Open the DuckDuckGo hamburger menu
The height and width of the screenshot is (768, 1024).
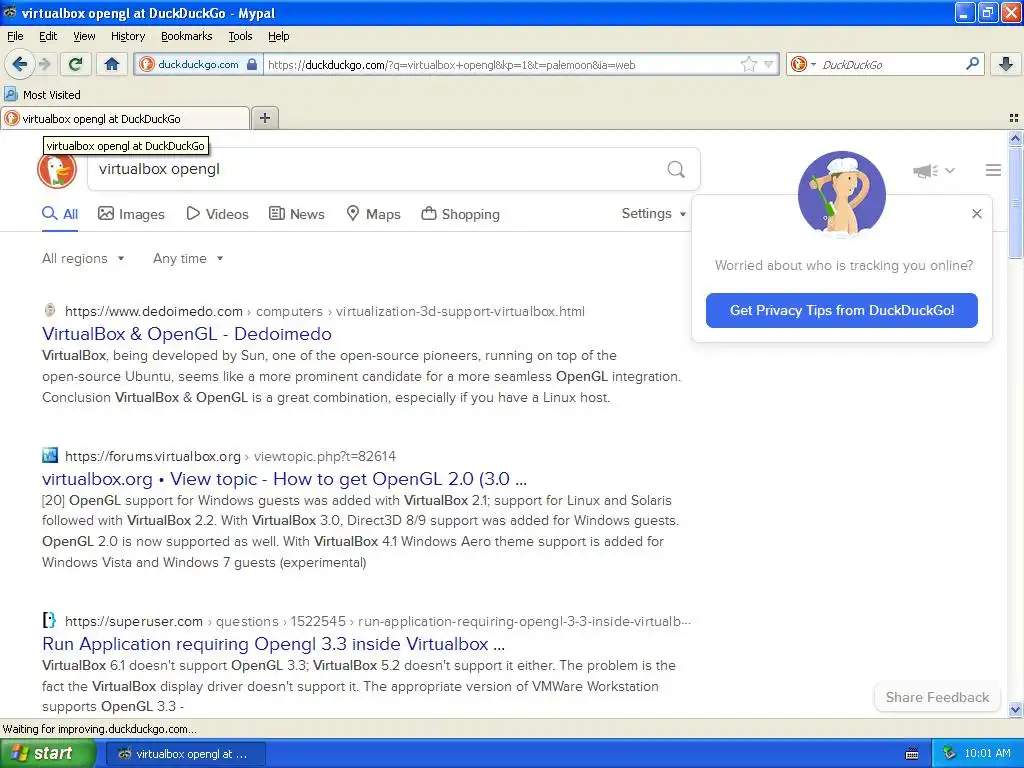(993, 170)
